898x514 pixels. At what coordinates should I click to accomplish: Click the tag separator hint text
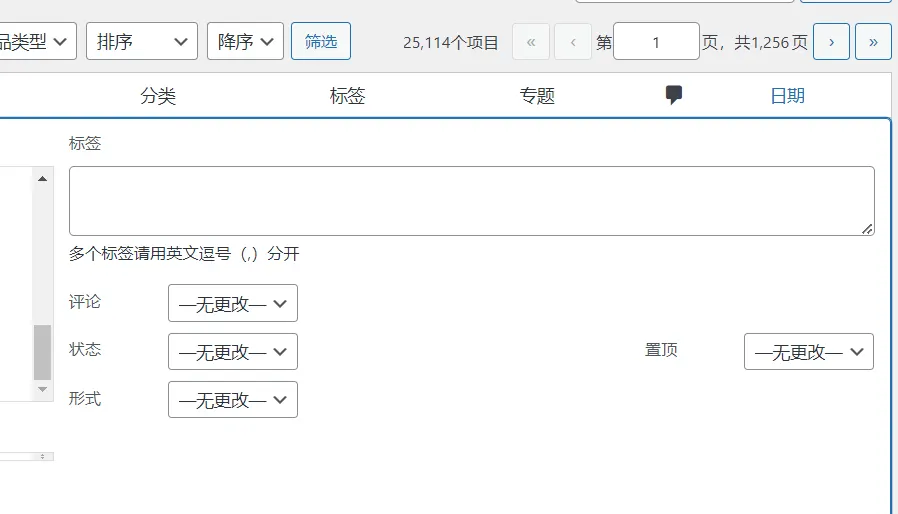[x=184, y=254]
